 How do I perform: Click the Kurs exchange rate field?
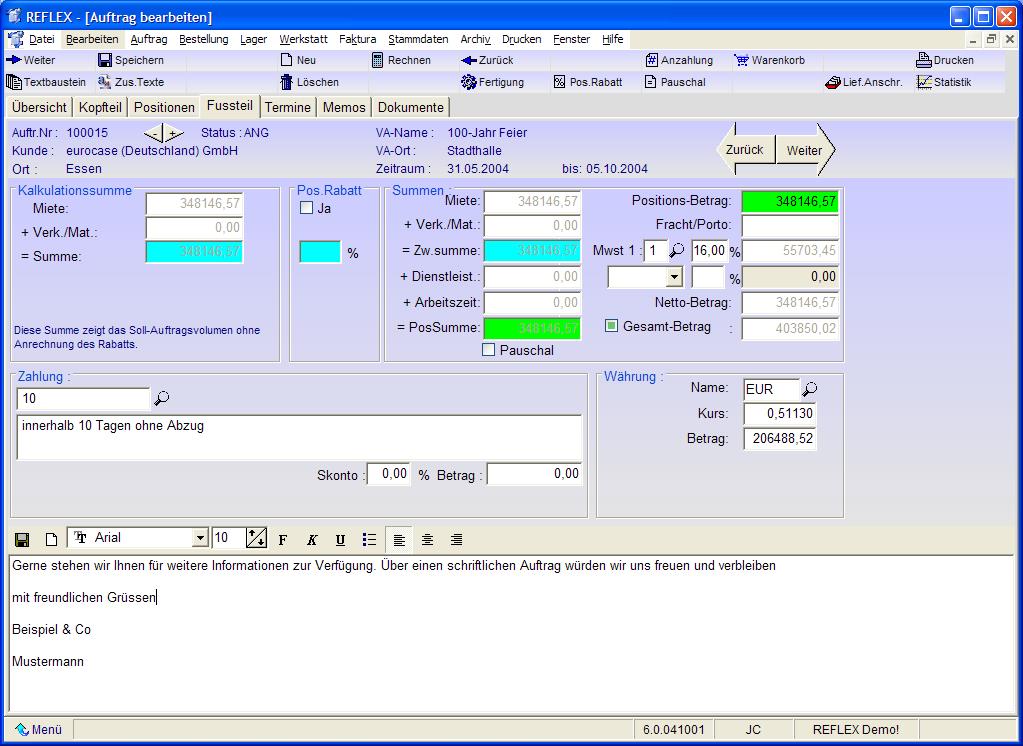(x=780, y=413)
